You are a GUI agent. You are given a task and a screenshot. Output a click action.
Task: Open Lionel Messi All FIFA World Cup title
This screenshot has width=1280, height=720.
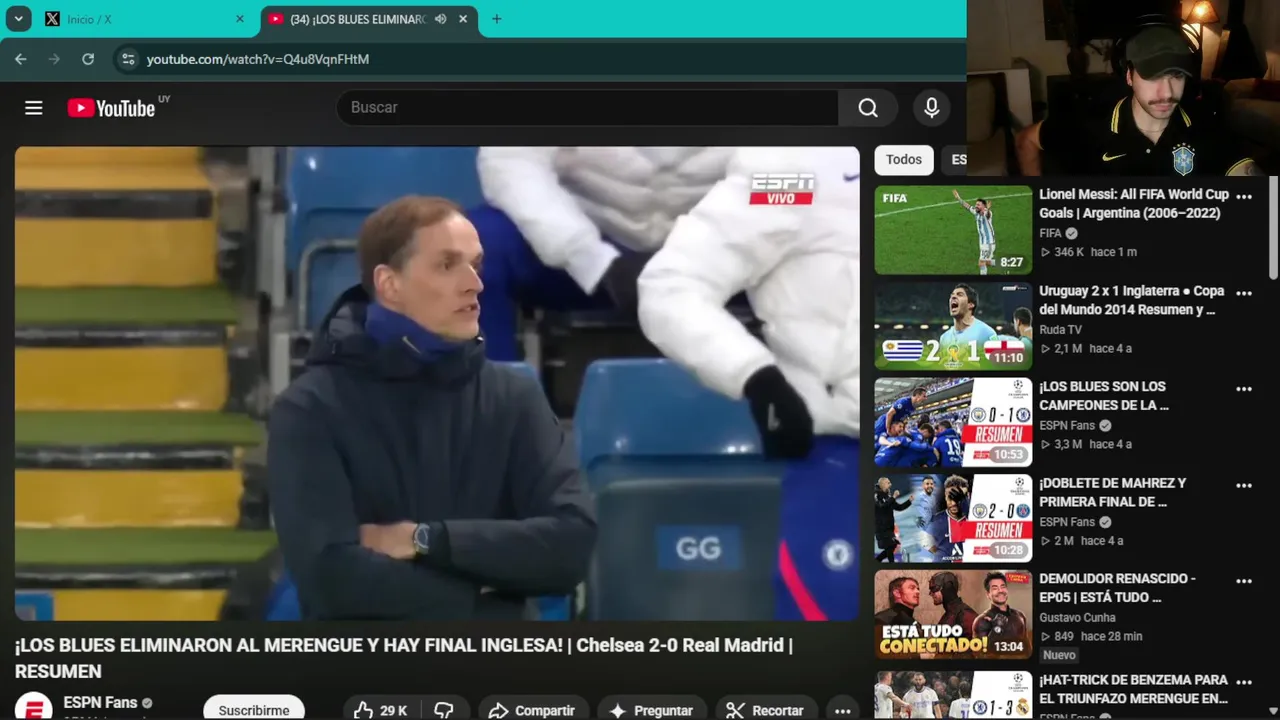(1134, 204)
